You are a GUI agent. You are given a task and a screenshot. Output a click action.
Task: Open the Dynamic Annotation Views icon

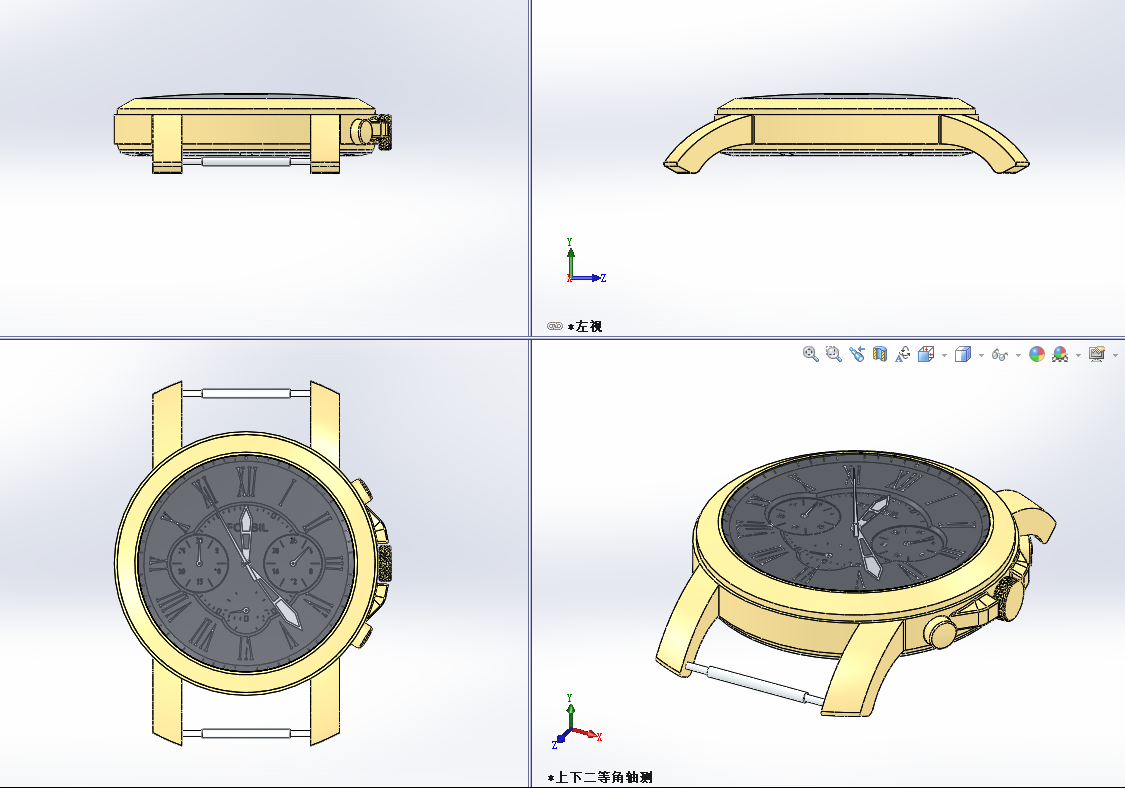903,354
